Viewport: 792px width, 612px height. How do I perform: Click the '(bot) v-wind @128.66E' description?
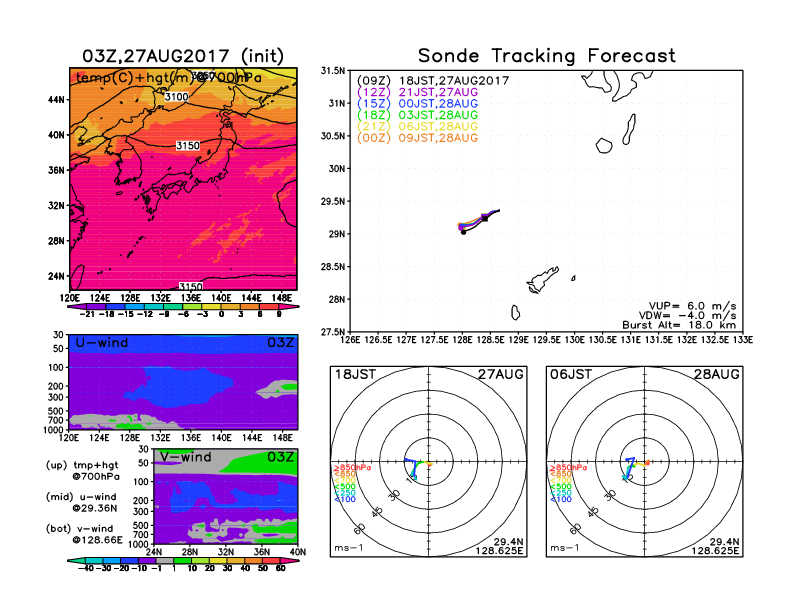(x=84, y=534)
